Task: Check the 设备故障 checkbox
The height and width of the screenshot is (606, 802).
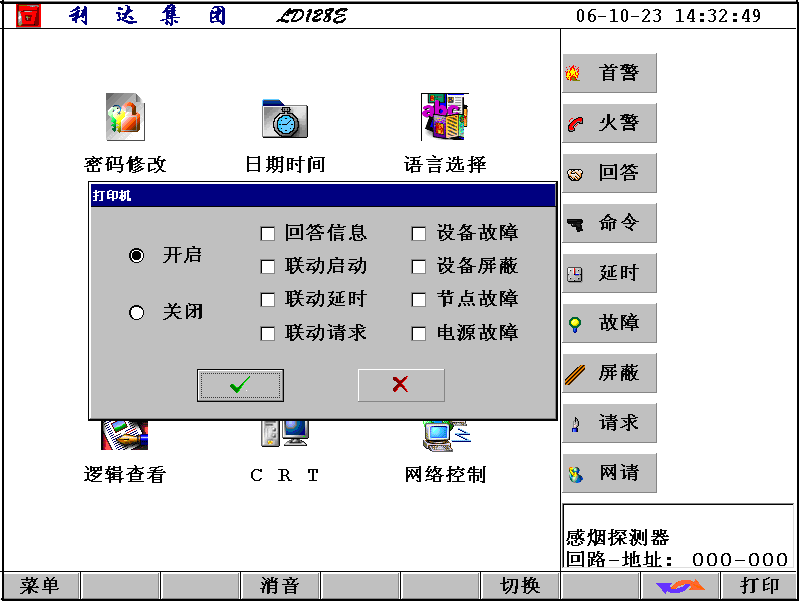Action: 419,234
